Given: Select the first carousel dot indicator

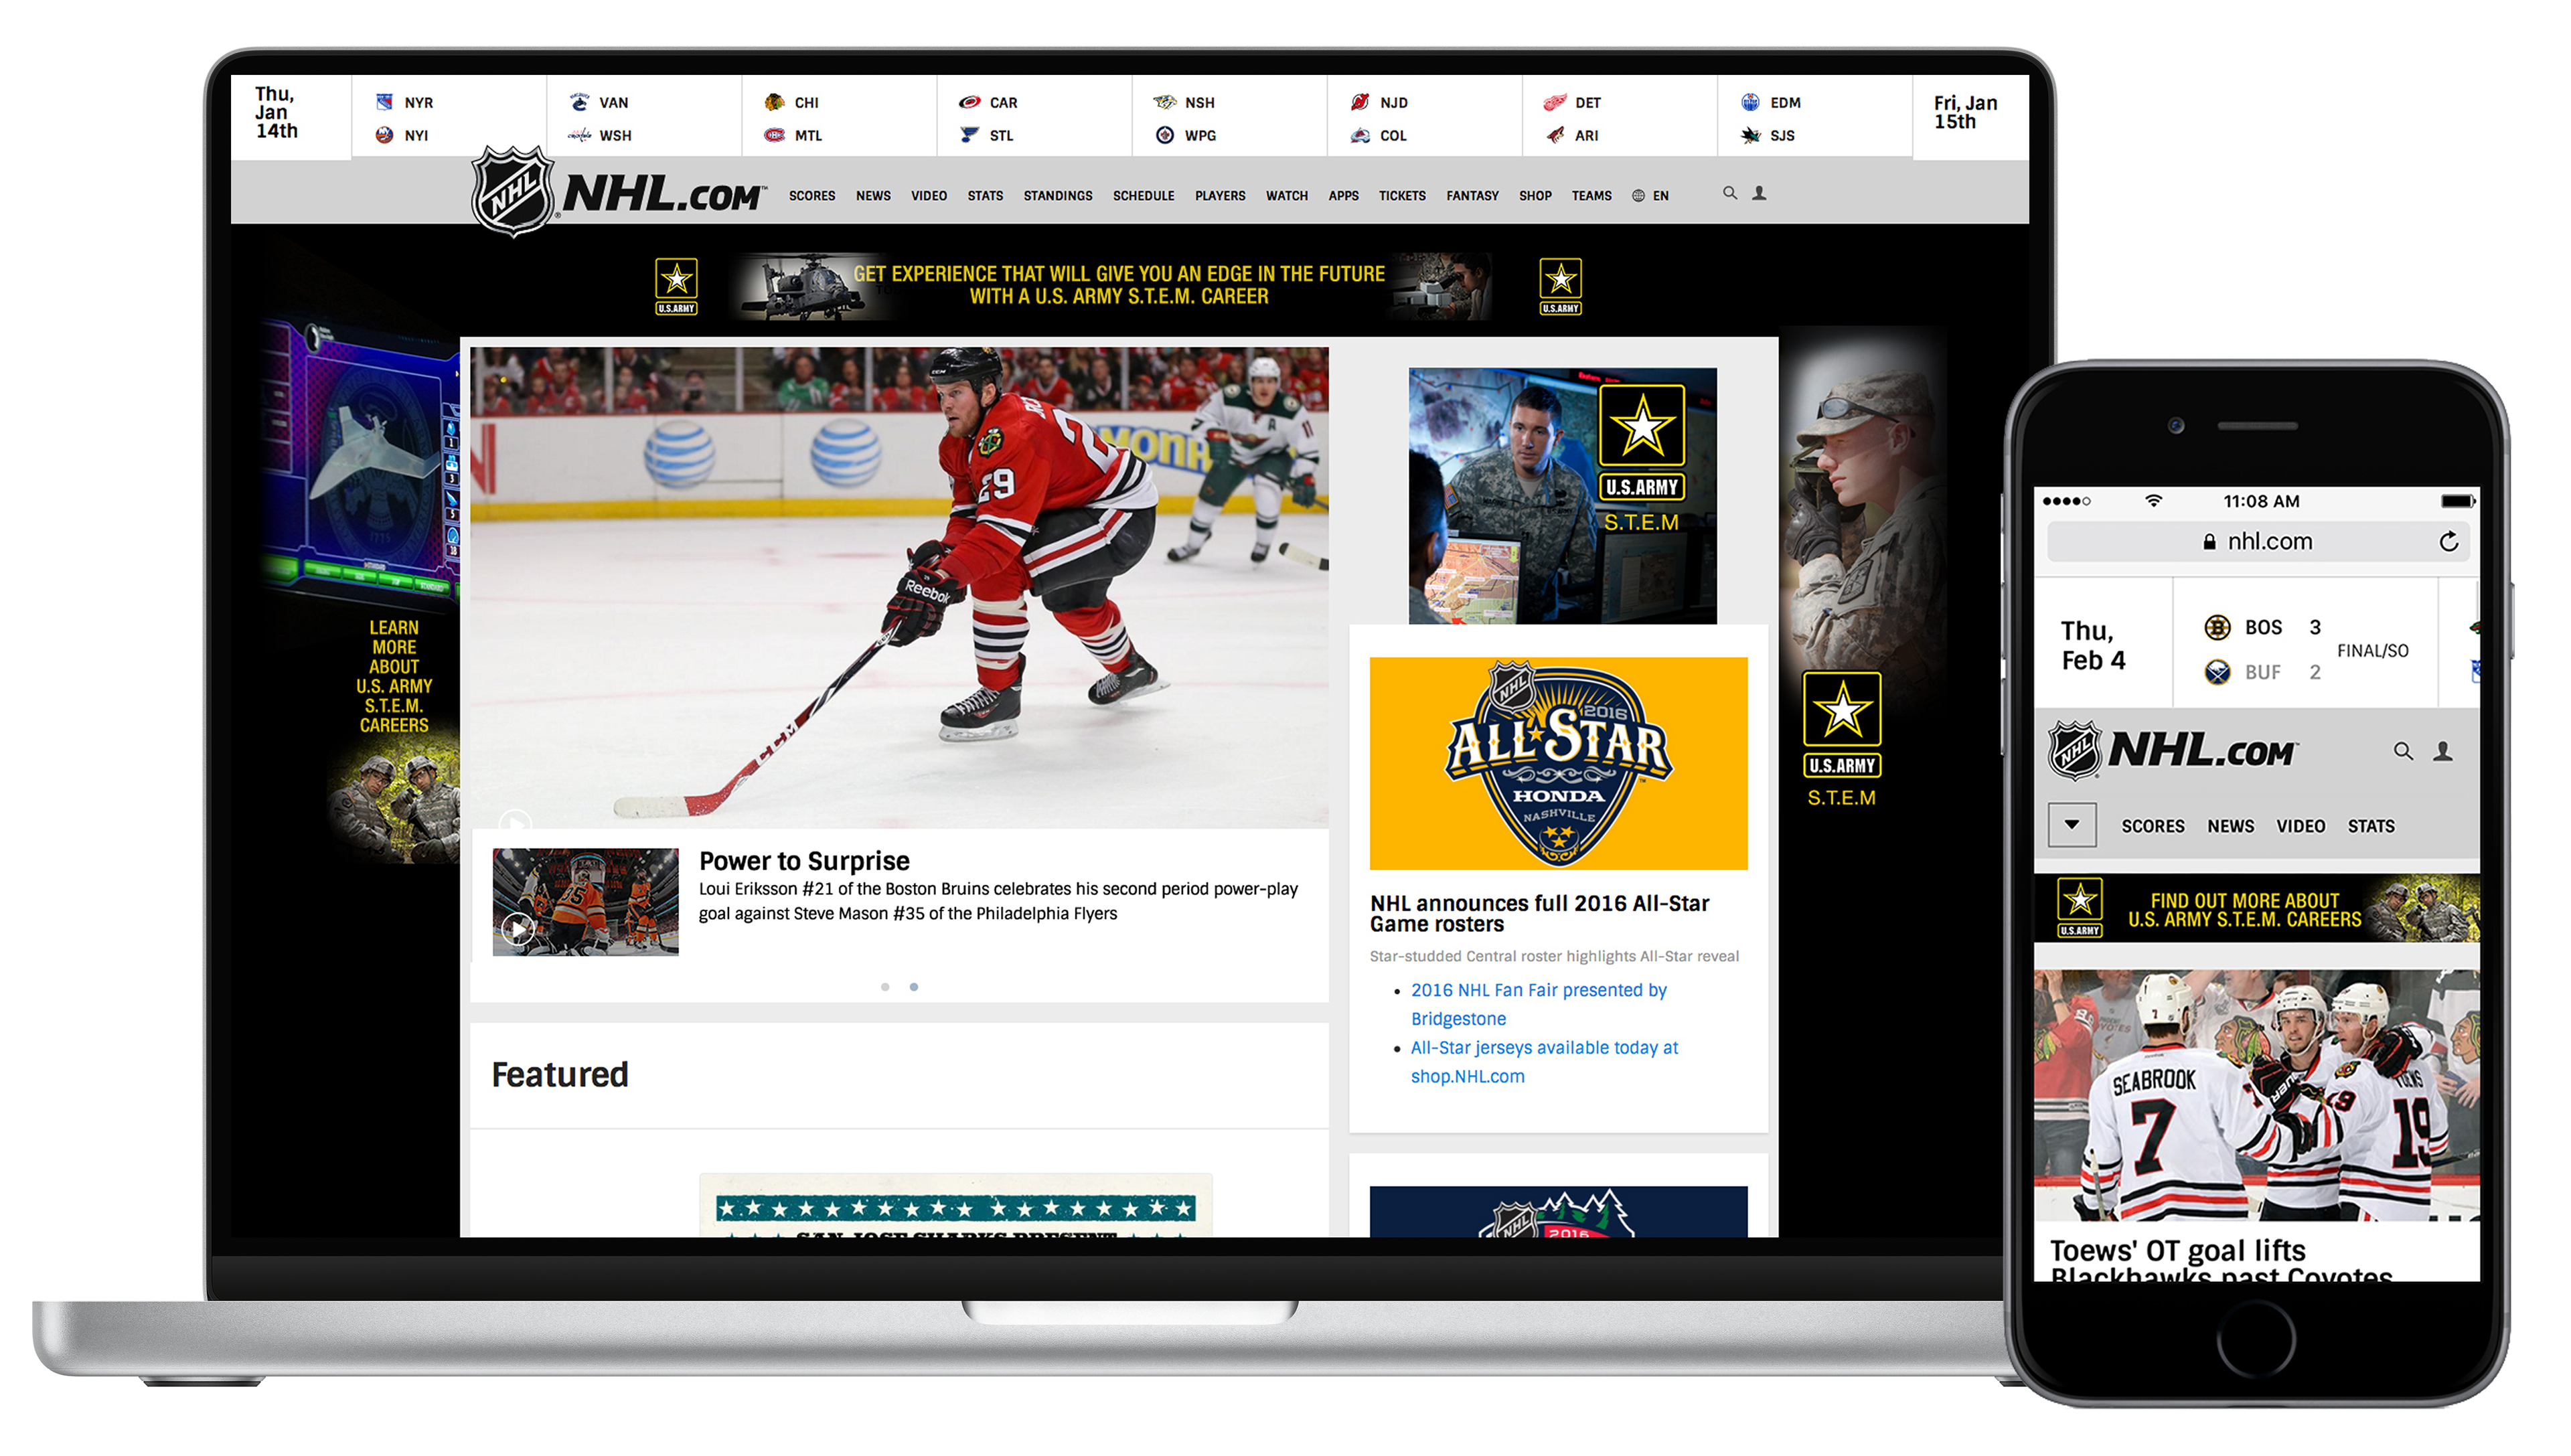Looking at the screenshot, I should [885, 987].
